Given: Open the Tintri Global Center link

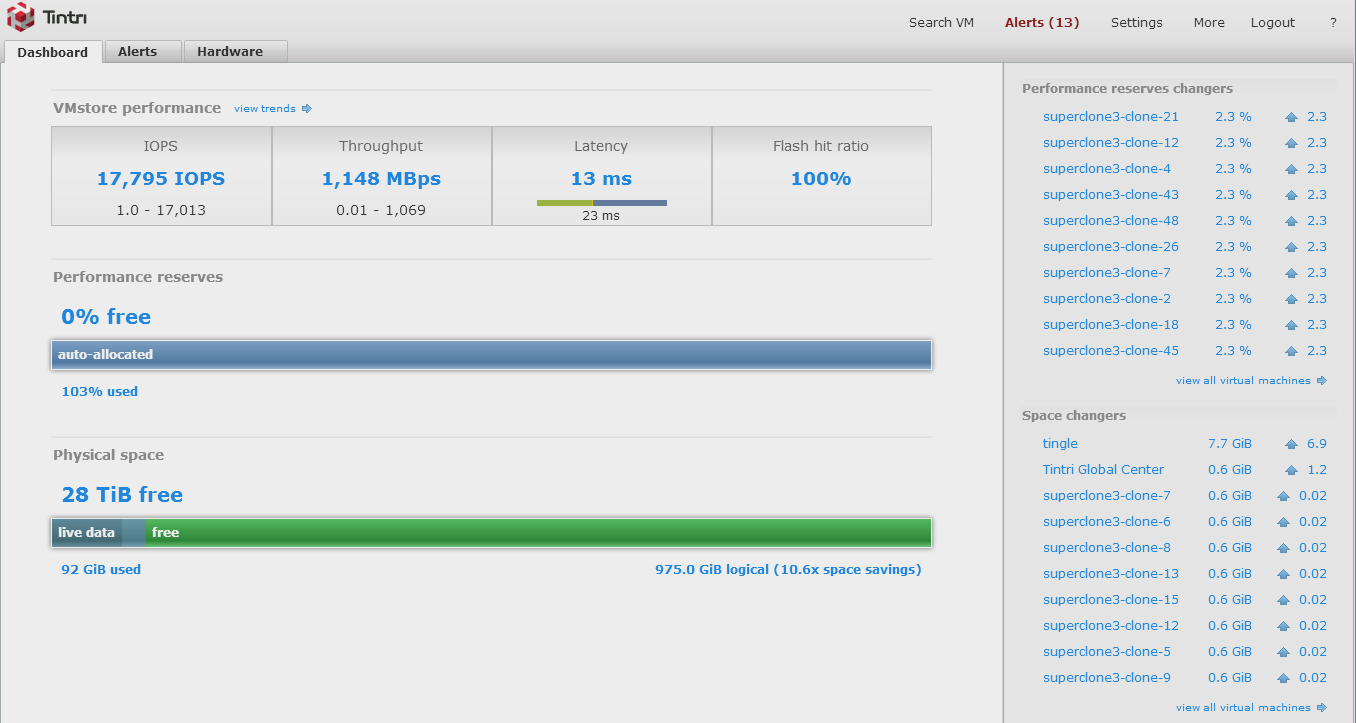Looking at the screenshot, I should 1103,470.
